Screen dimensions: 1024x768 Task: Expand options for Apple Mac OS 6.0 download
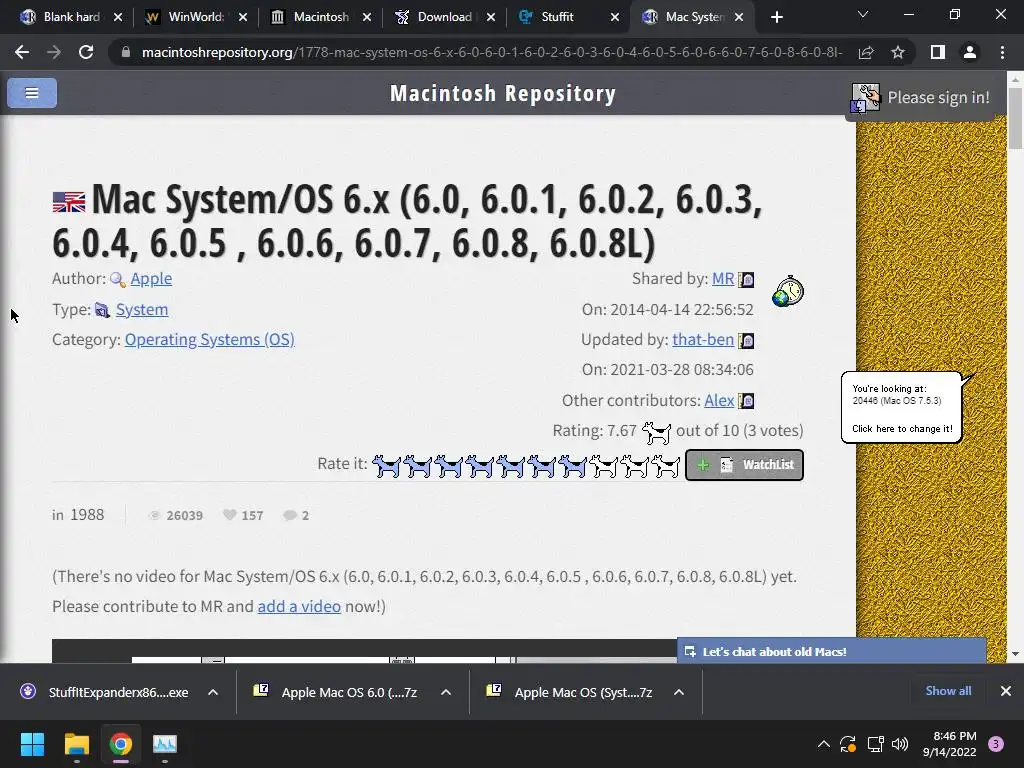coord(446,692)
